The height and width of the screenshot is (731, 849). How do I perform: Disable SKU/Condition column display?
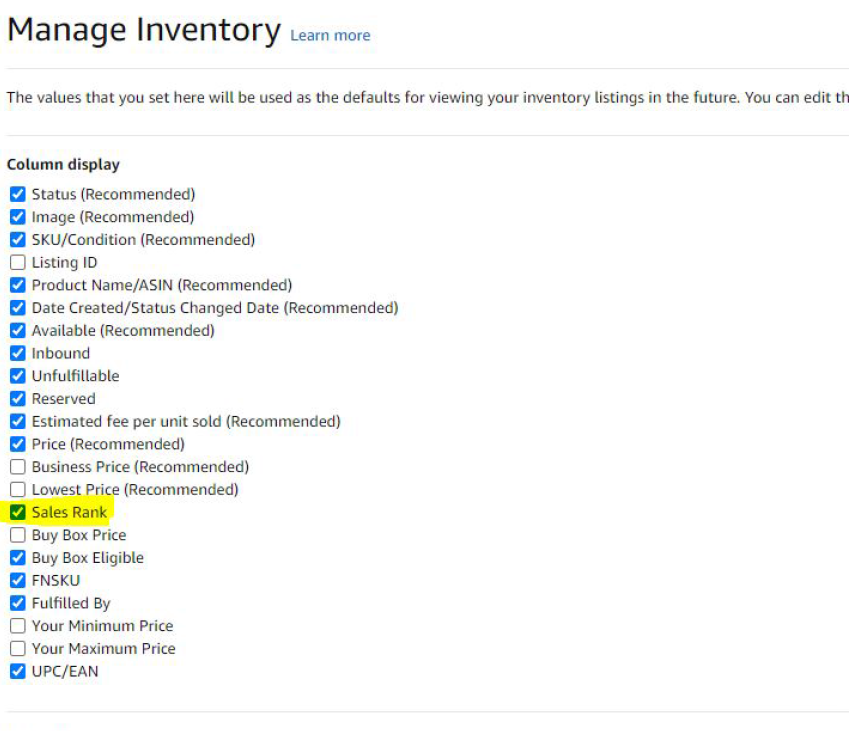[x=17, y=239]
